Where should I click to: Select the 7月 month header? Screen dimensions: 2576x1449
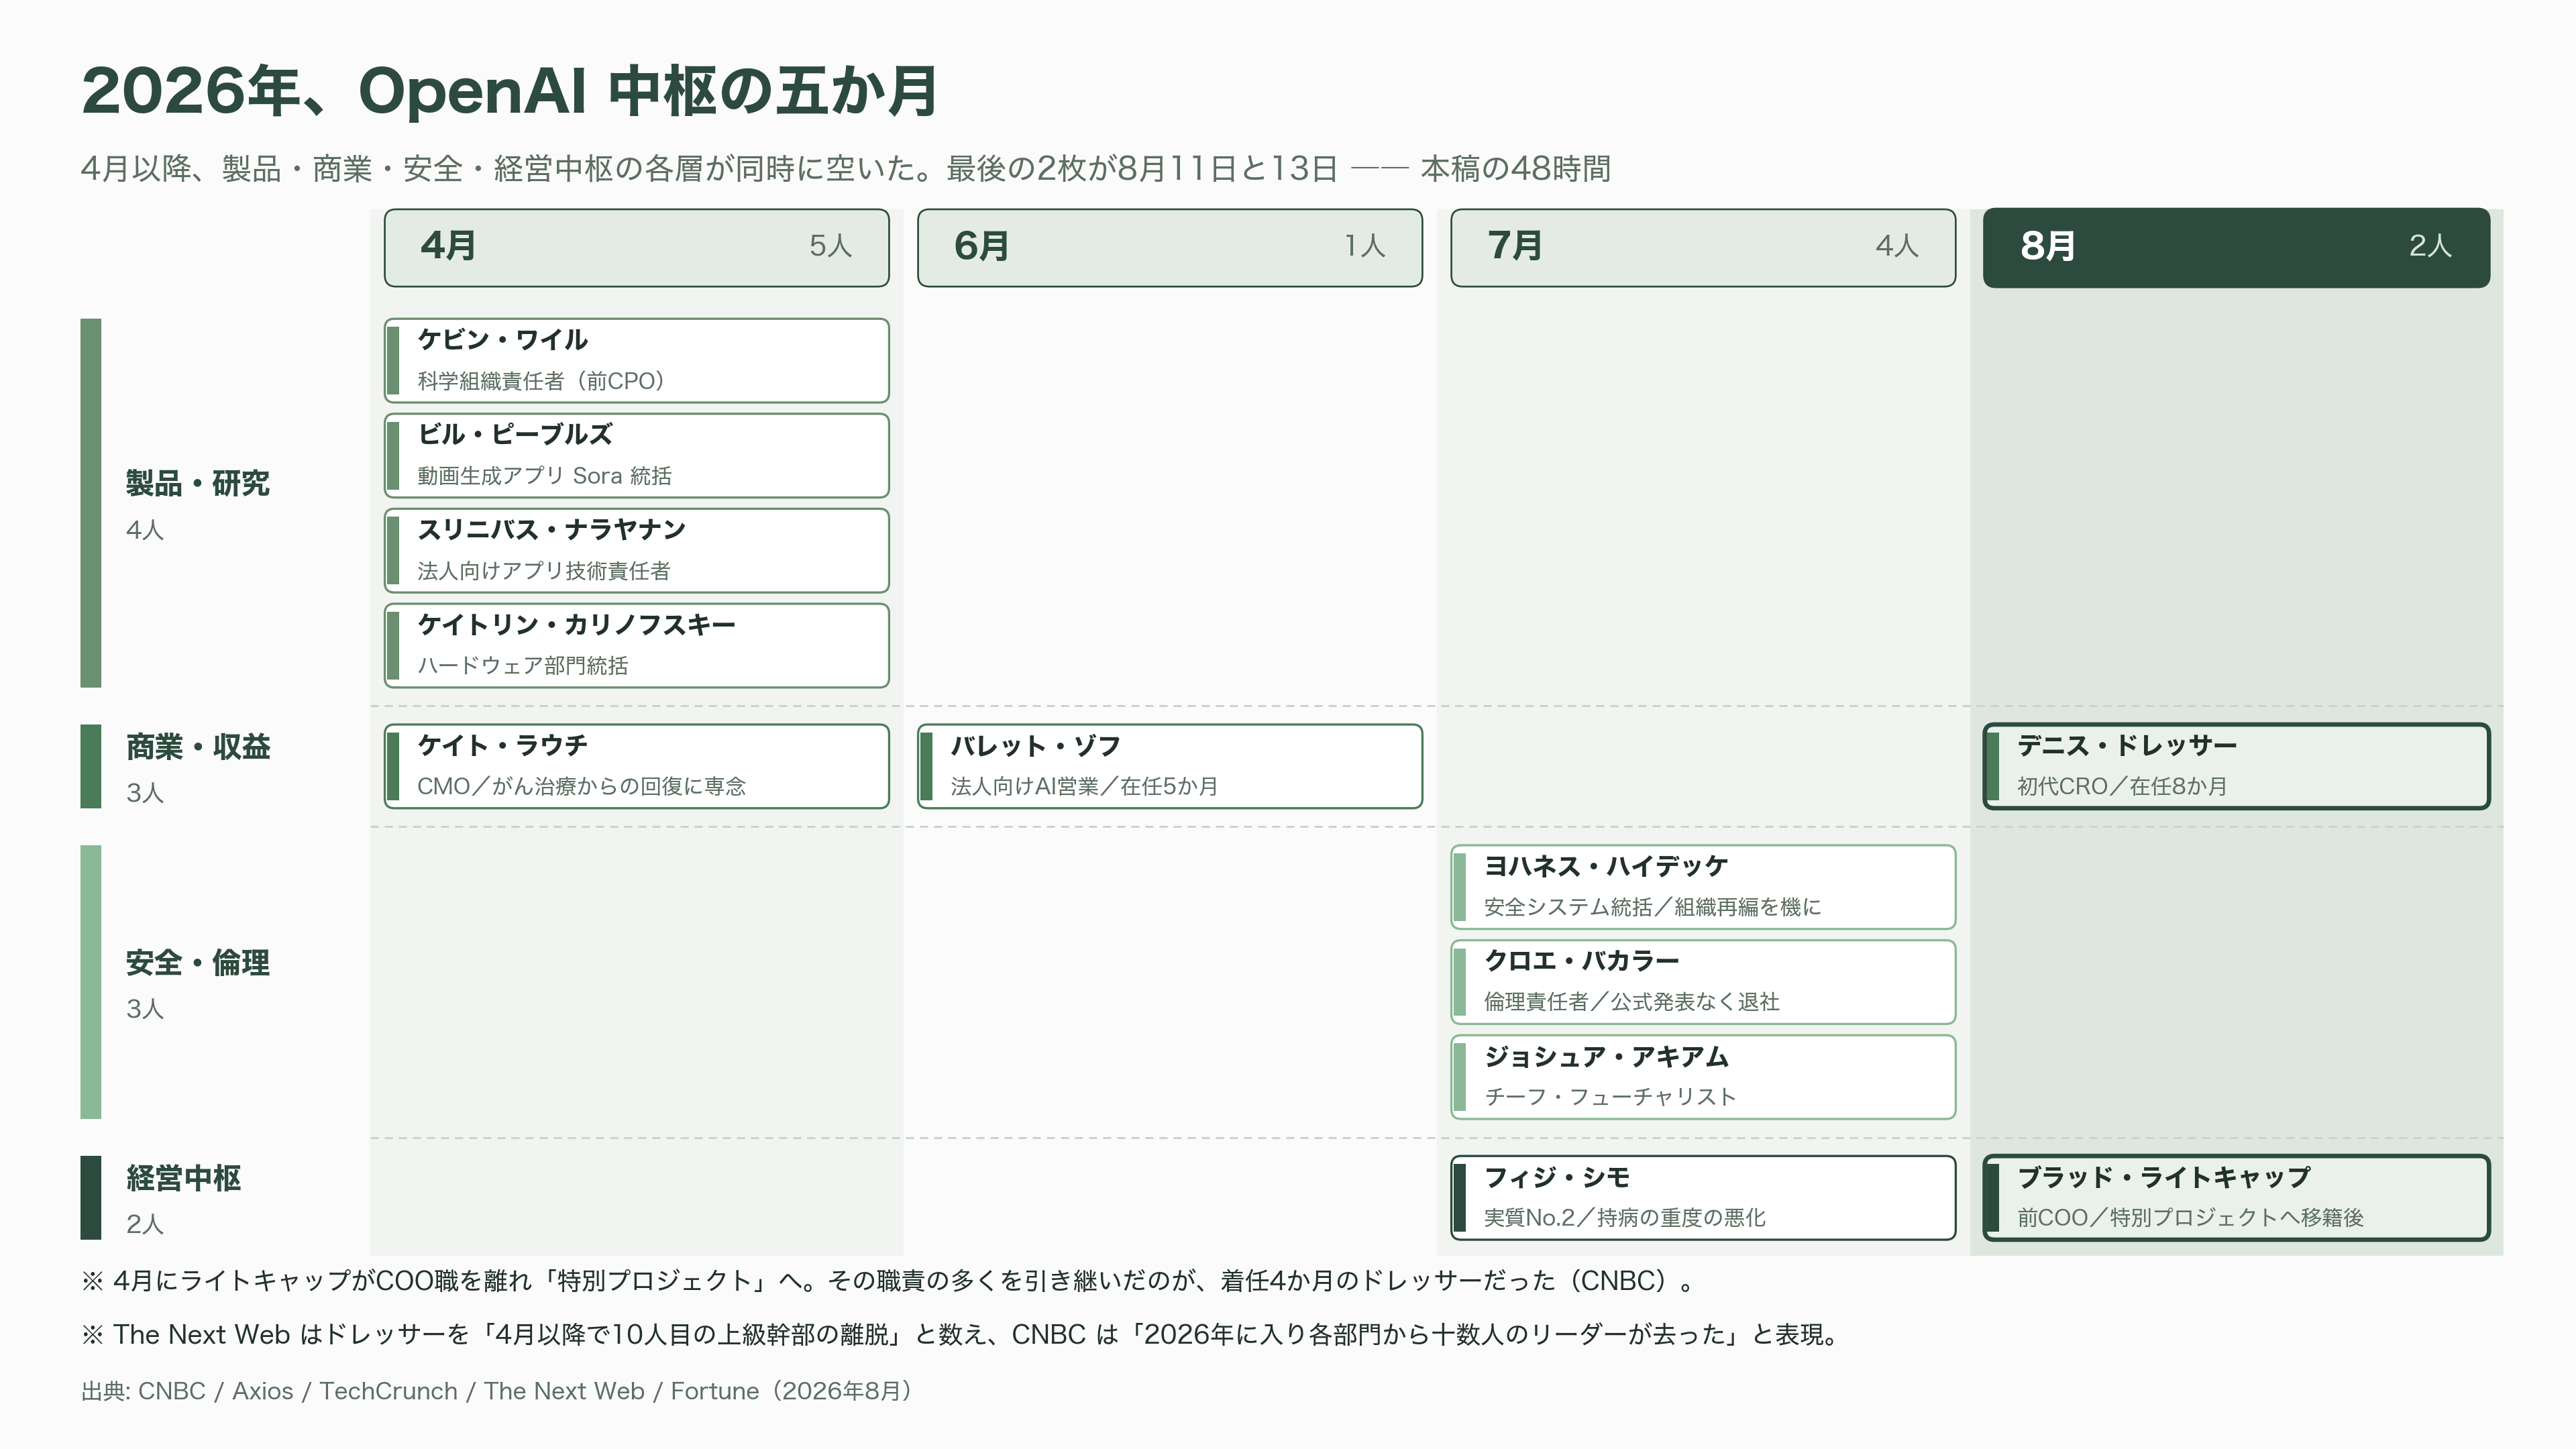tap(1702, 247)
